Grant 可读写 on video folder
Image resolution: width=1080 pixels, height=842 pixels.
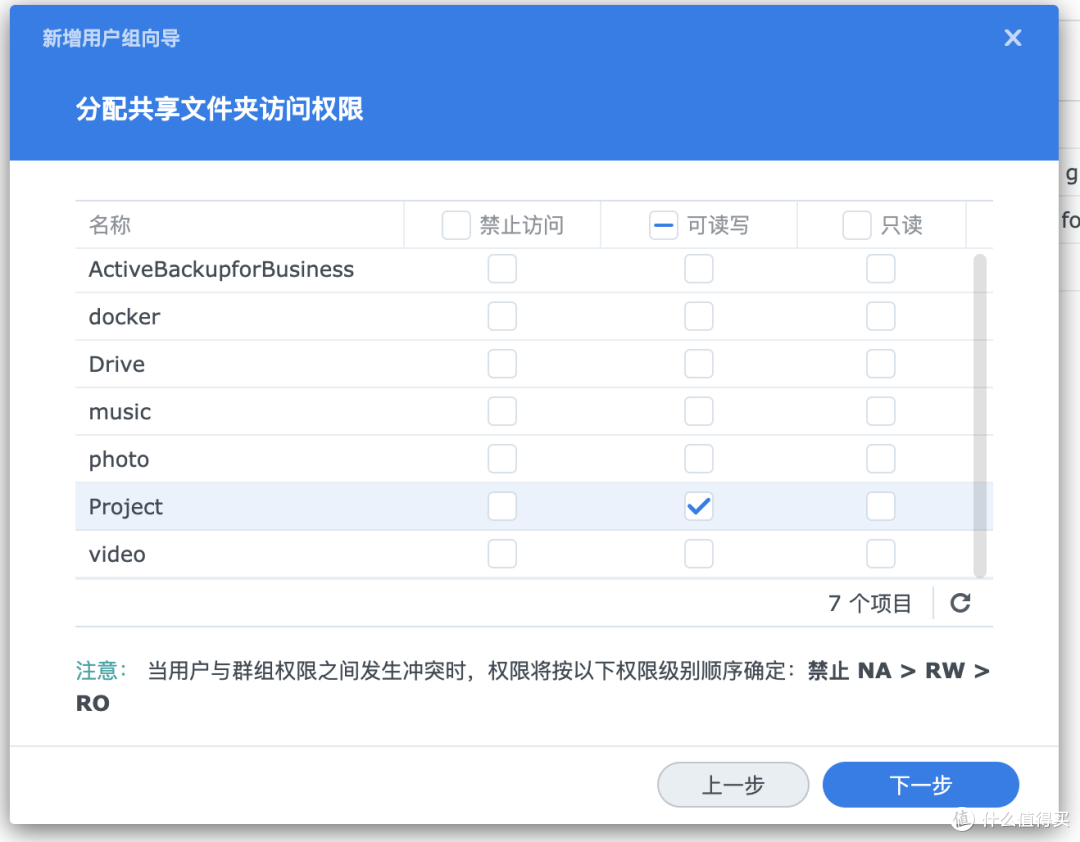coord(698,554)
